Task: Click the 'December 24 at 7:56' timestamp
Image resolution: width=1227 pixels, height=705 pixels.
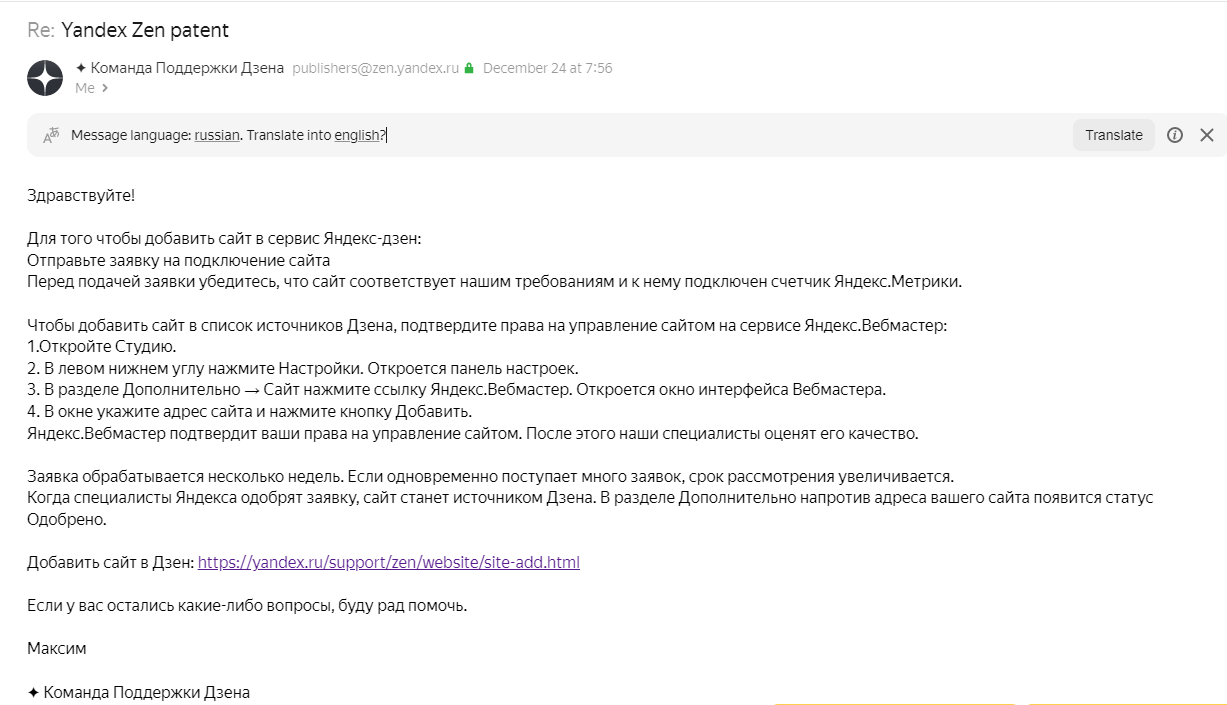Action: click(x=547, y=68)
